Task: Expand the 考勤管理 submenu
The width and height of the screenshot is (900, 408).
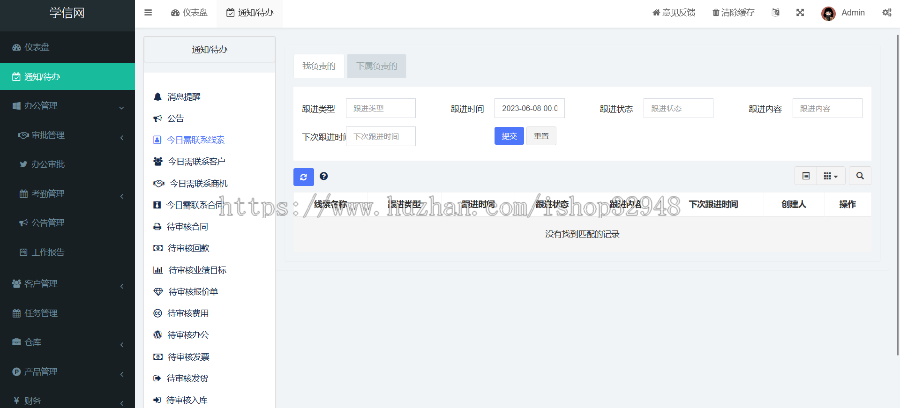Action: tap(67, 195)
